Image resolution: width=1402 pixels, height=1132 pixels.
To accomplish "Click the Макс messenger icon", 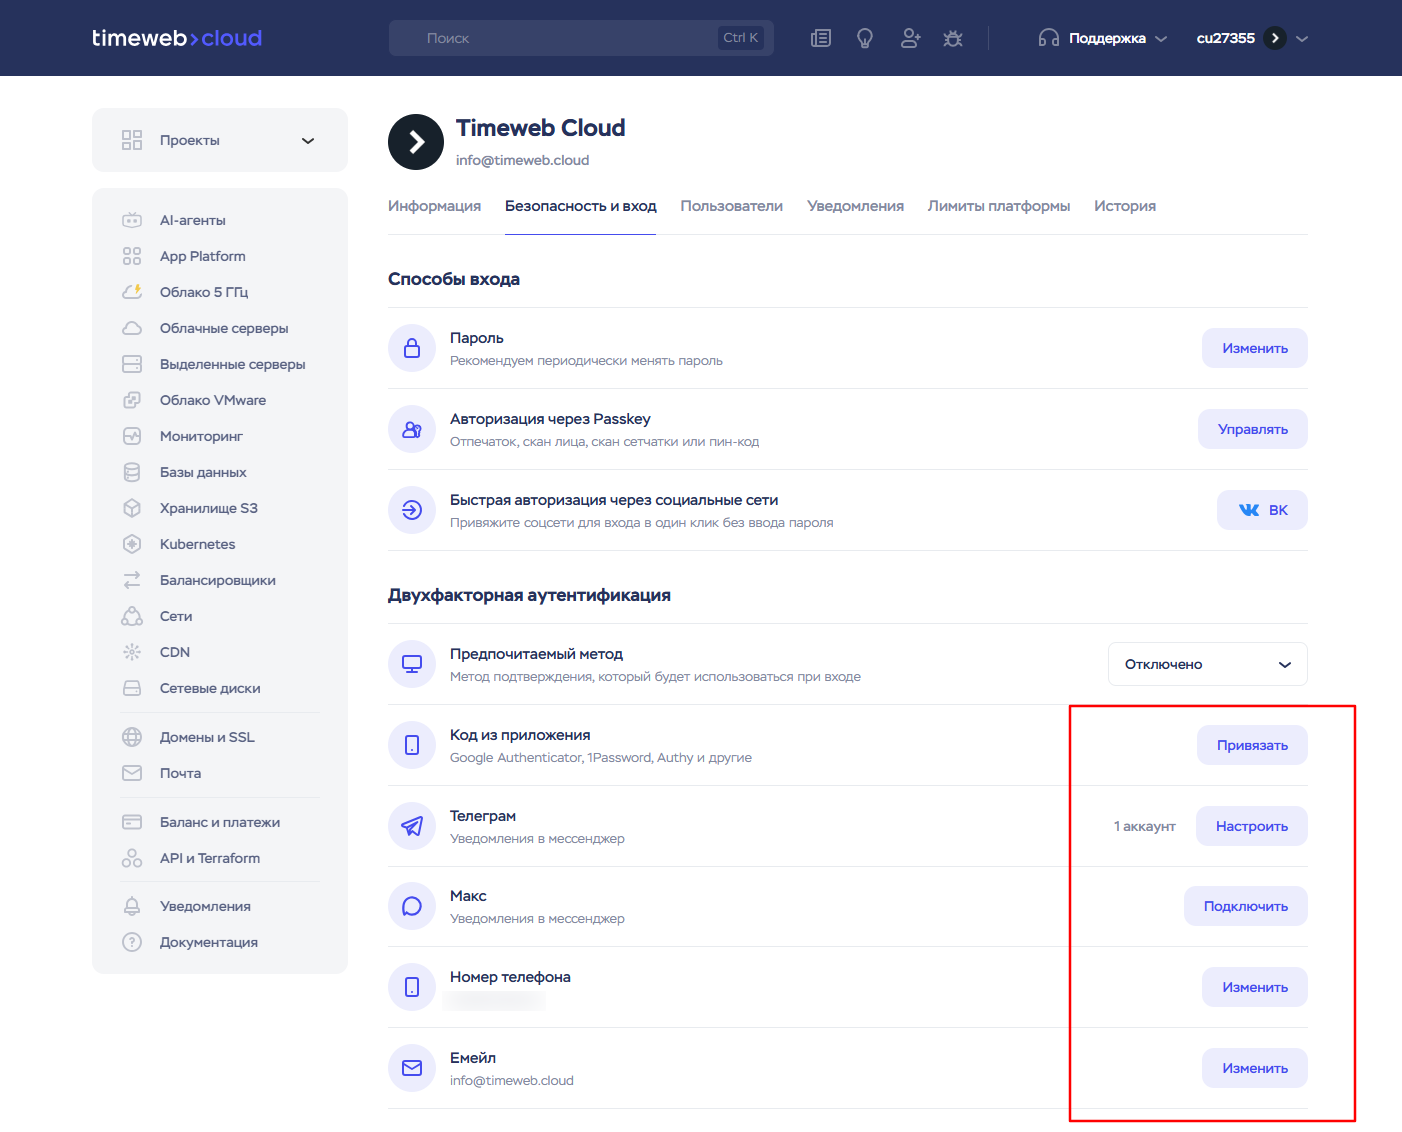I will pos(412,906).
